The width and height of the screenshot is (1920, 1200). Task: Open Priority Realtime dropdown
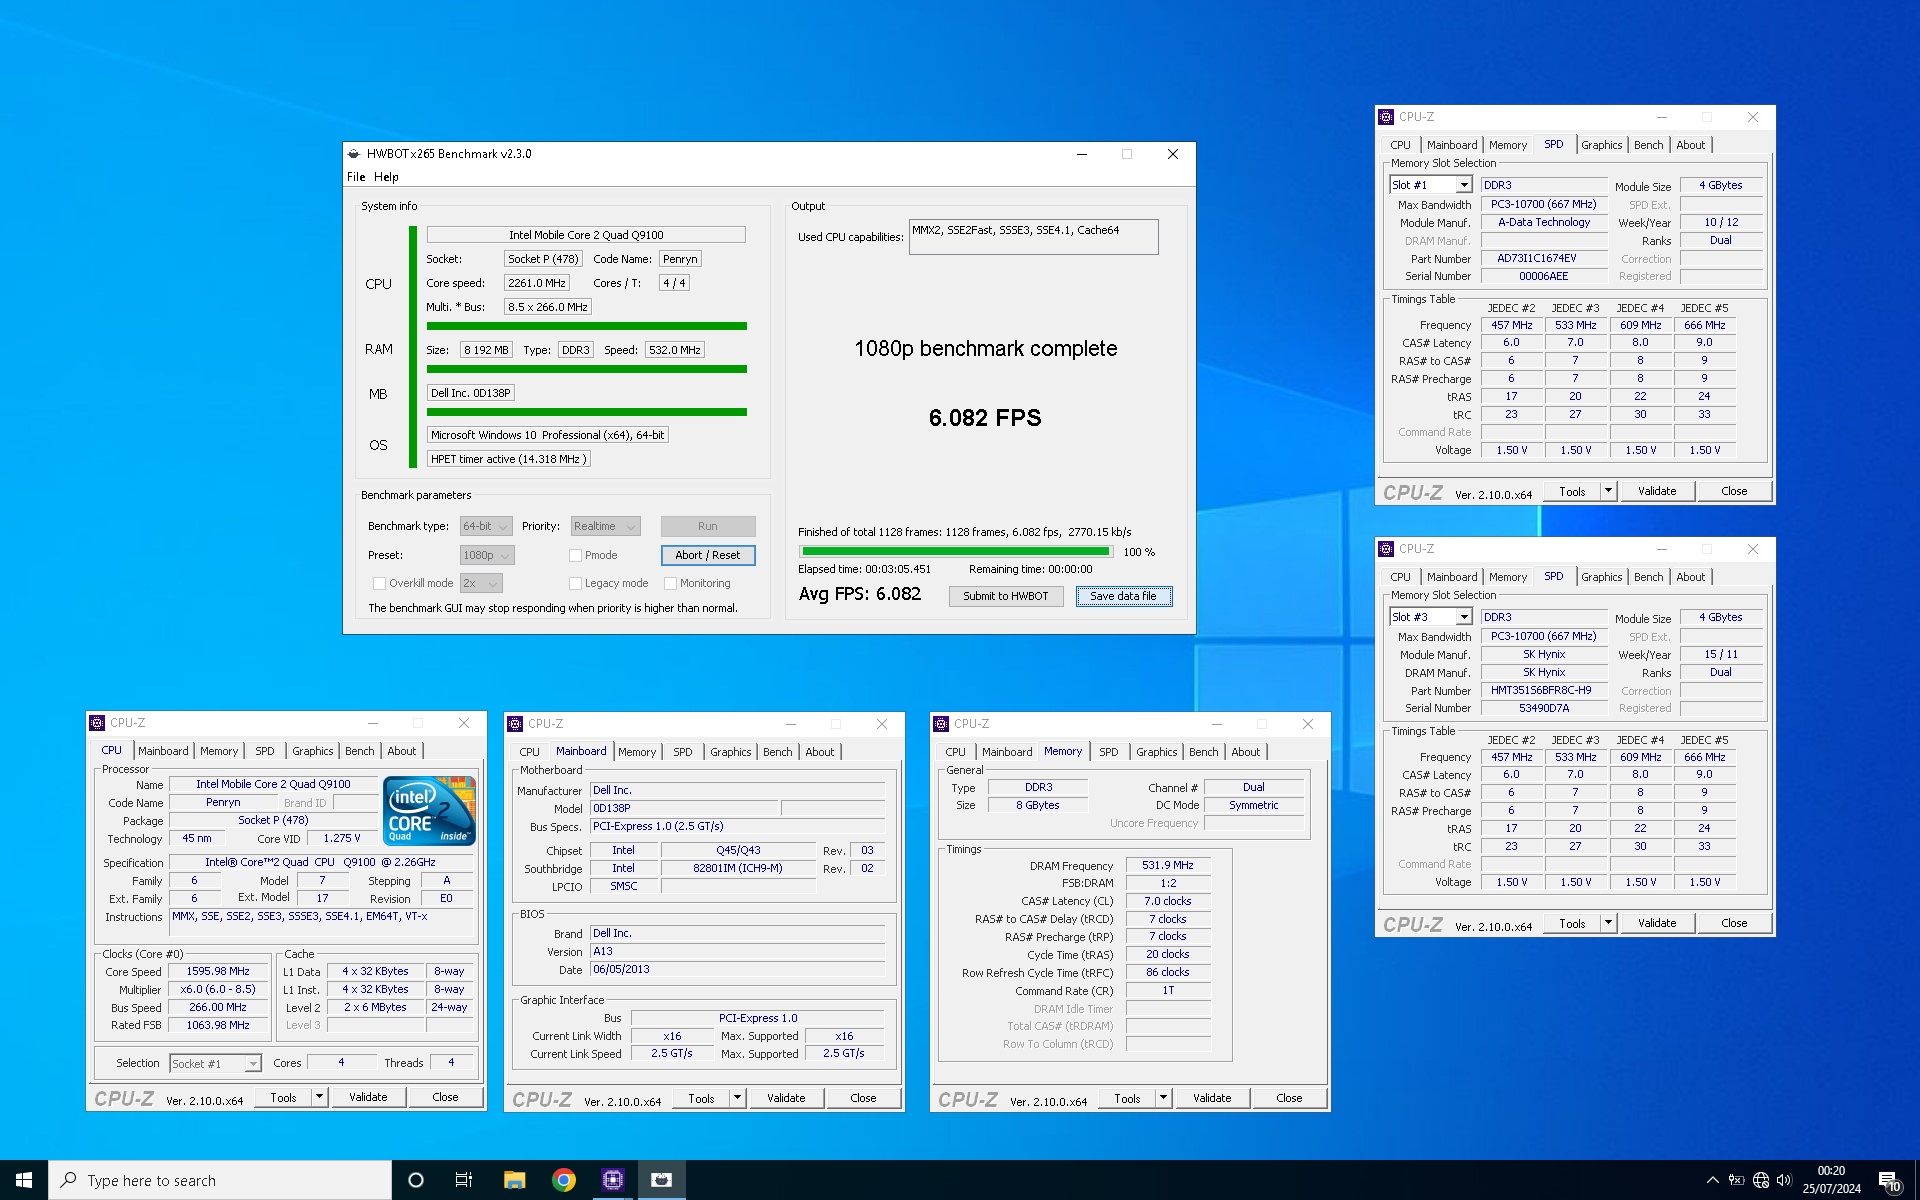coord(605,526)
